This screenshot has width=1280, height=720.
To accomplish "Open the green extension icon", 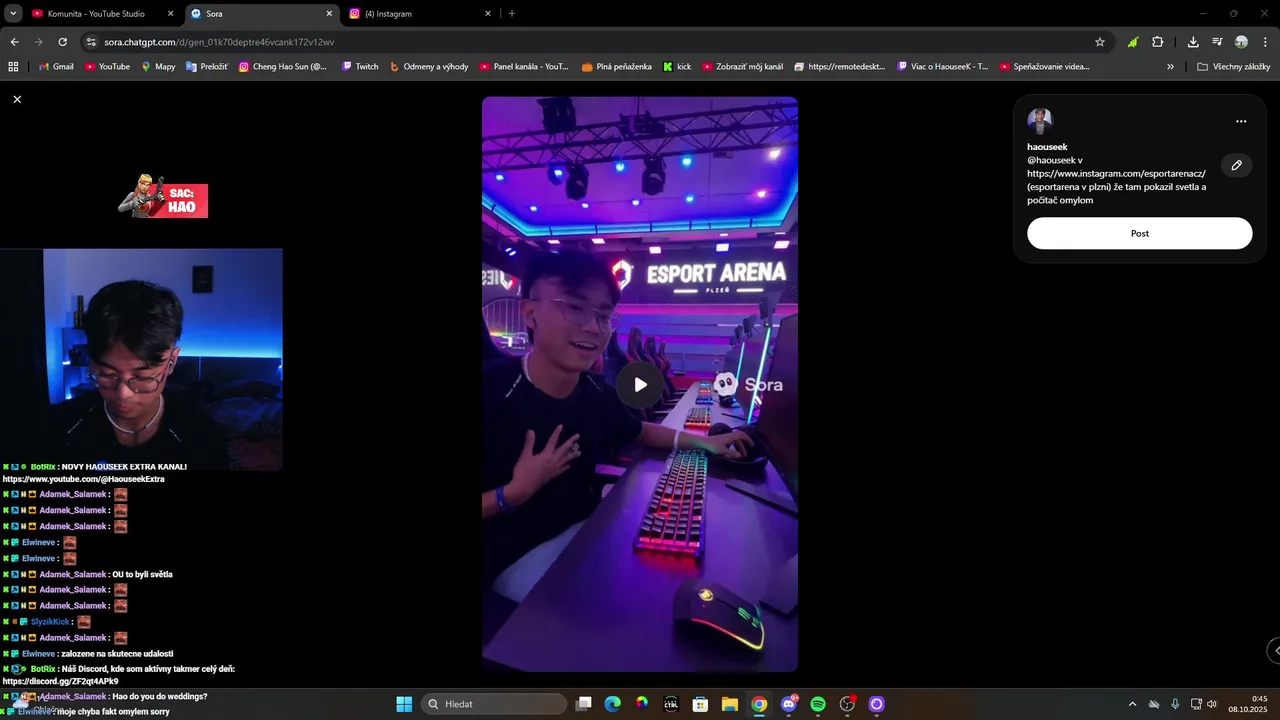I will click(x=1132, y=42).
